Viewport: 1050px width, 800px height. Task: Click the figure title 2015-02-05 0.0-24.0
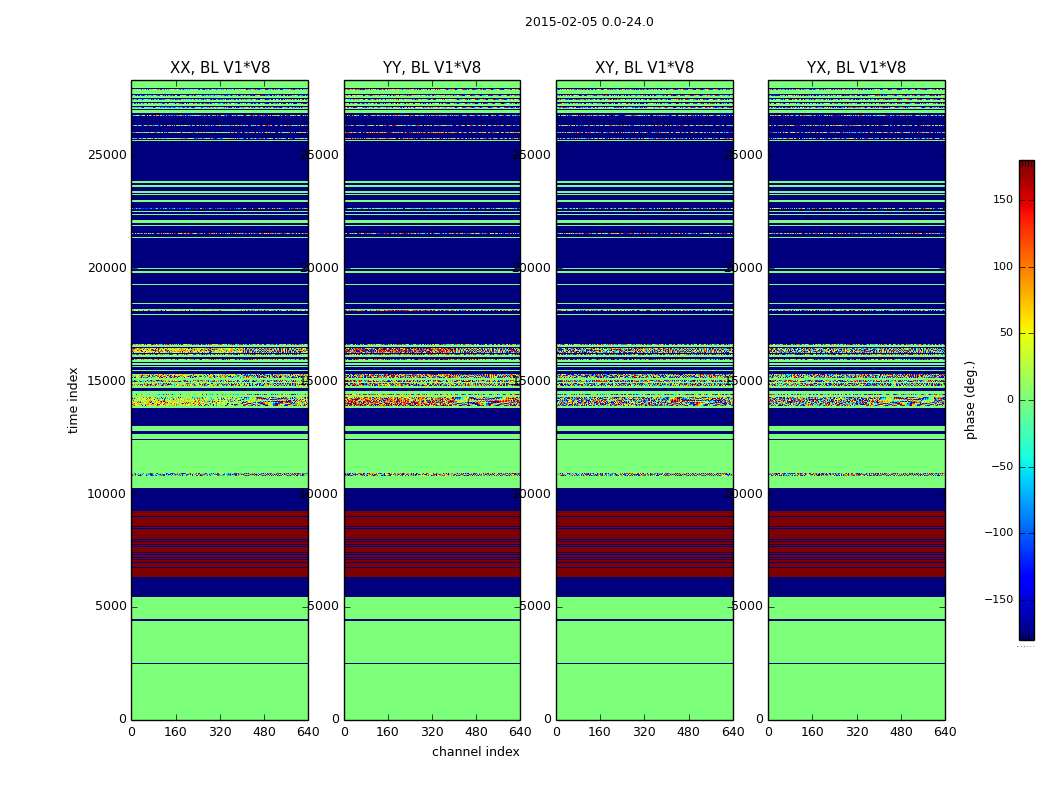(x=589, y=22)
